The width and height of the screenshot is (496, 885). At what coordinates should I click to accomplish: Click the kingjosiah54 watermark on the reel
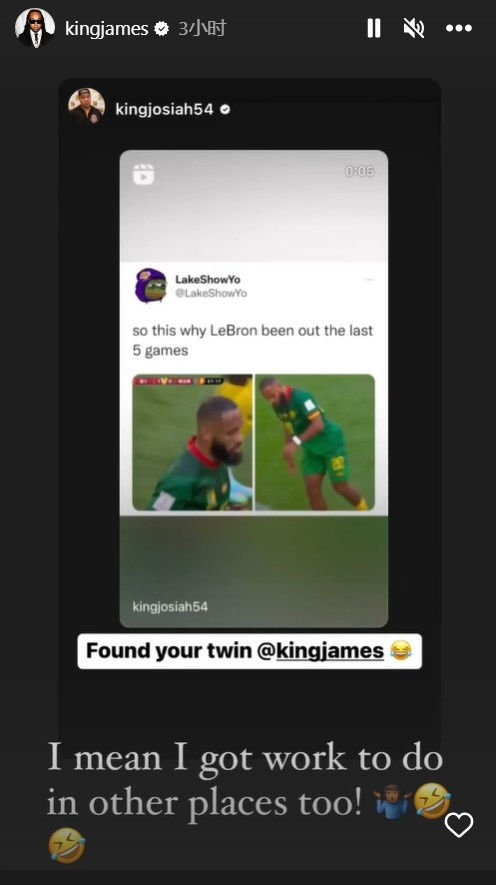[x=170, y=607]
